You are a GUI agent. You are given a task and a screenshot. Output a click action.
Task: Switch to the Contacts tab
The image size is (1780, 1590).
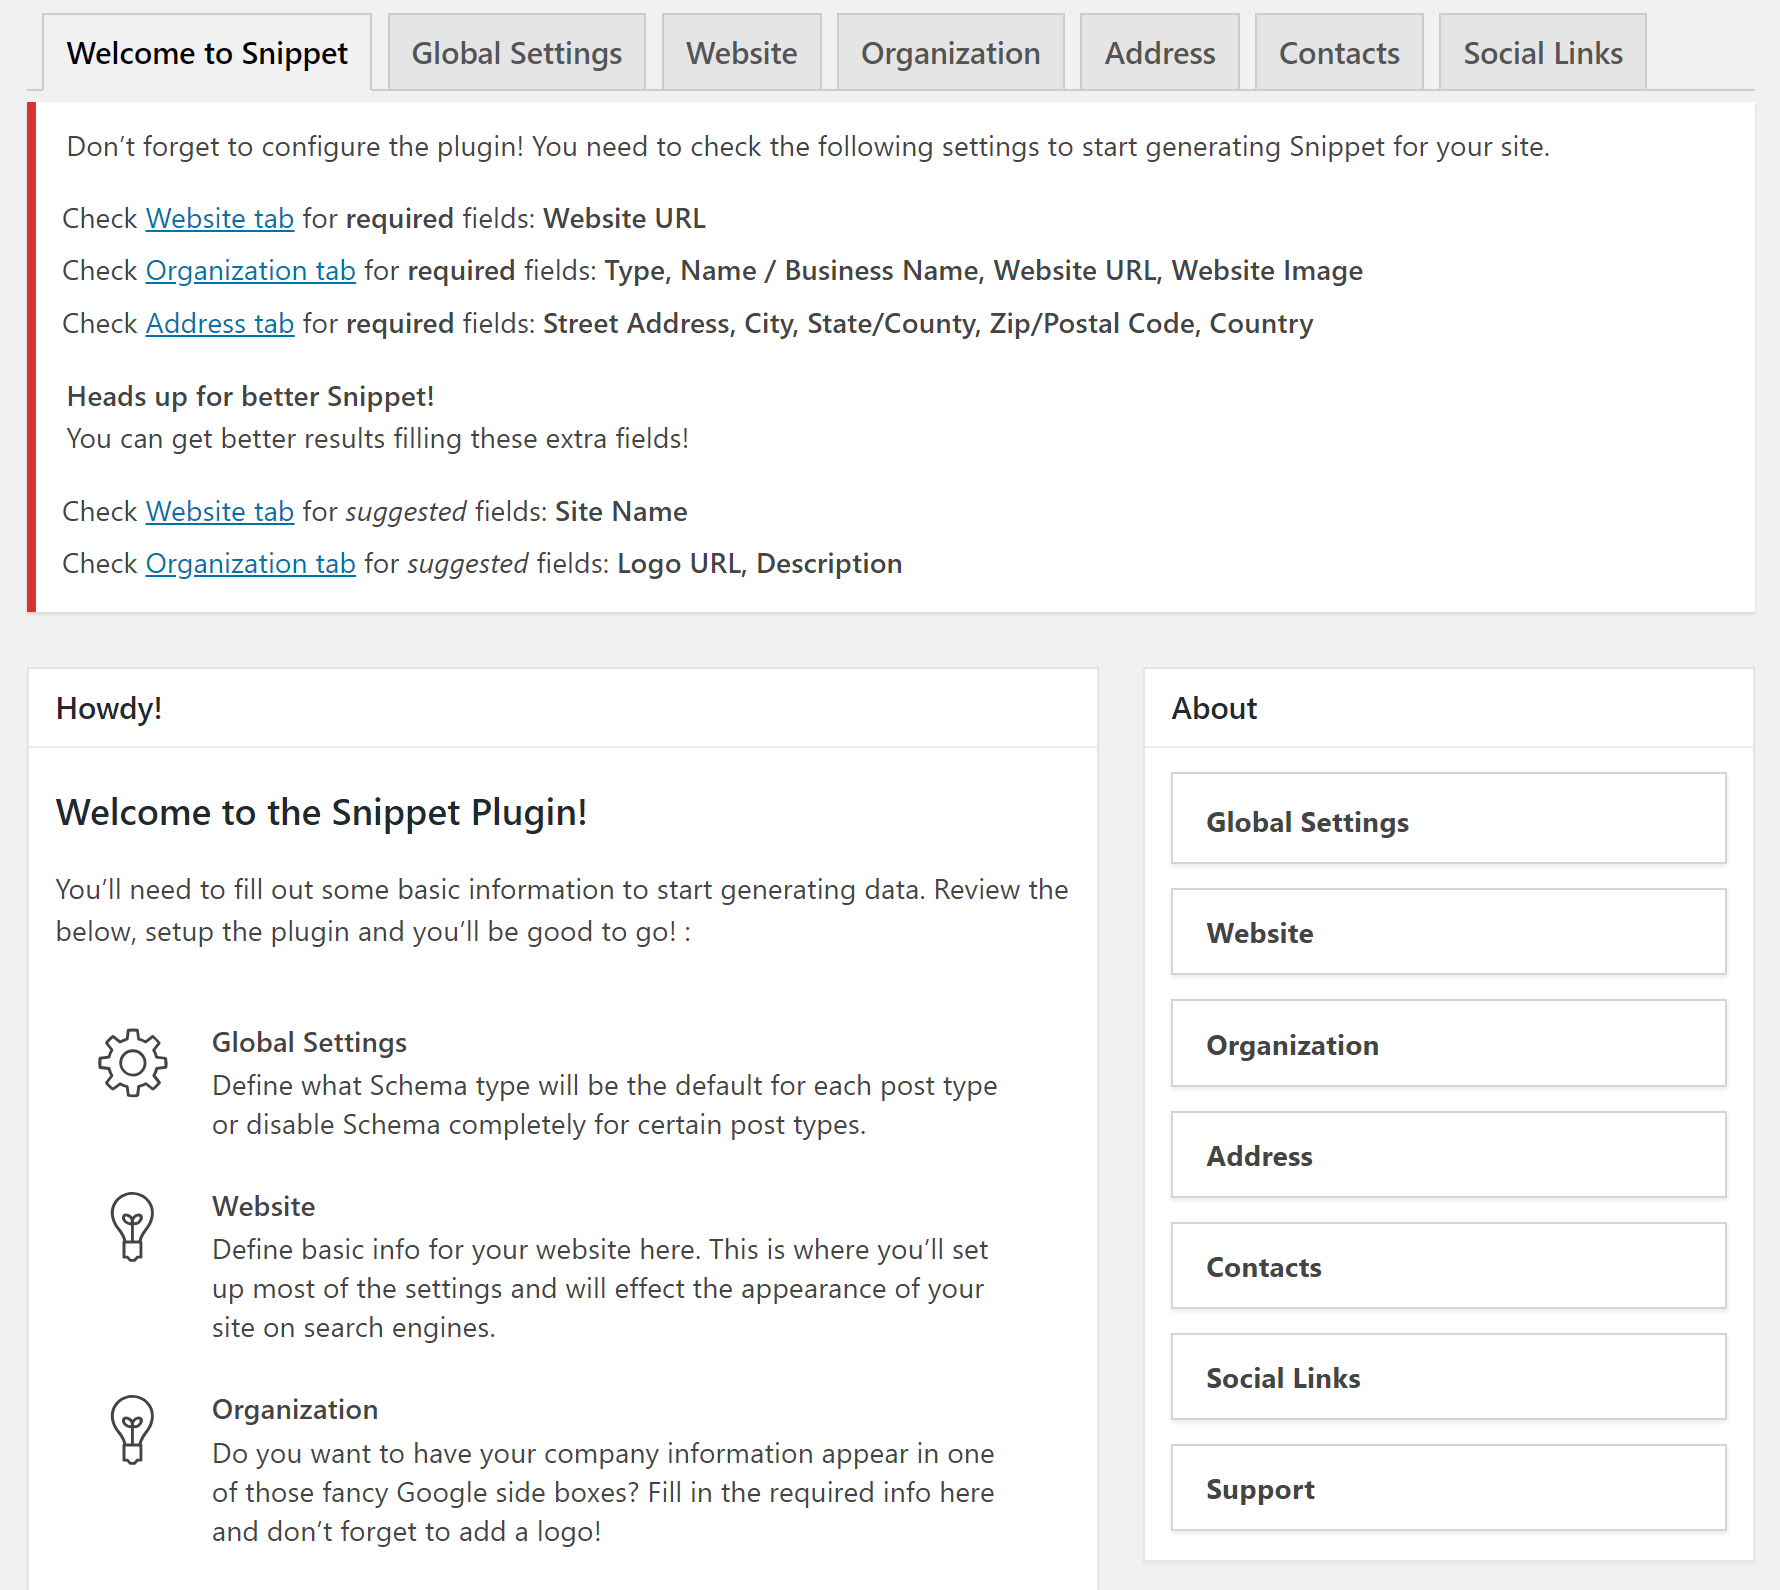(x=1339, y=52)
